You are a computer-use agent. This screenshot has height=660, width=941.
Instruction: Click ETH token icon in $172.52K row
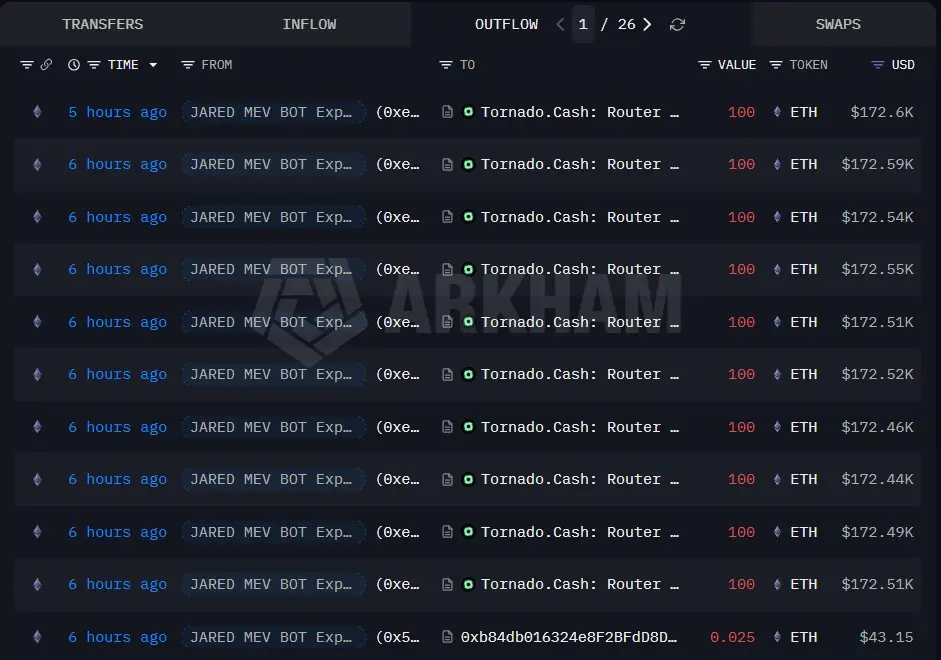coord(777,374)
